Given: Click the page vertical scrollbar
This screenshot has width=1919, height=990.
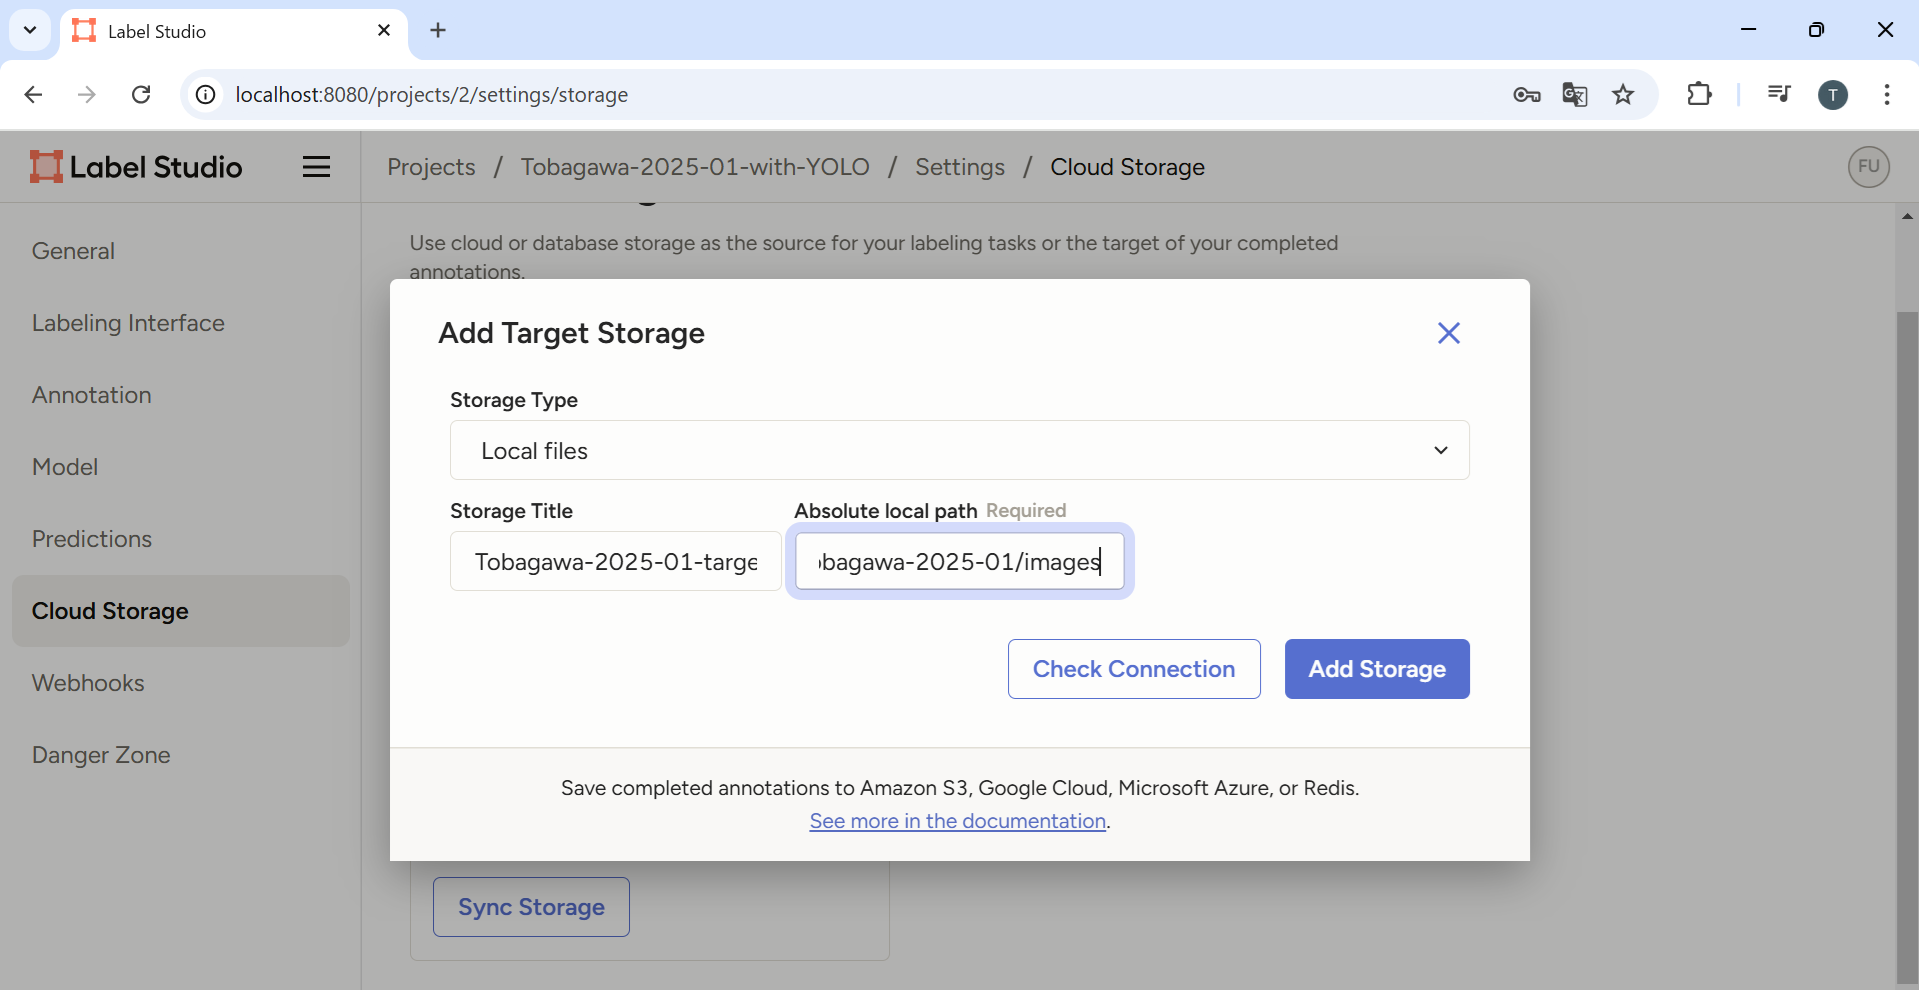Looking at the screenshot, I should click(x=1906, y=648).
